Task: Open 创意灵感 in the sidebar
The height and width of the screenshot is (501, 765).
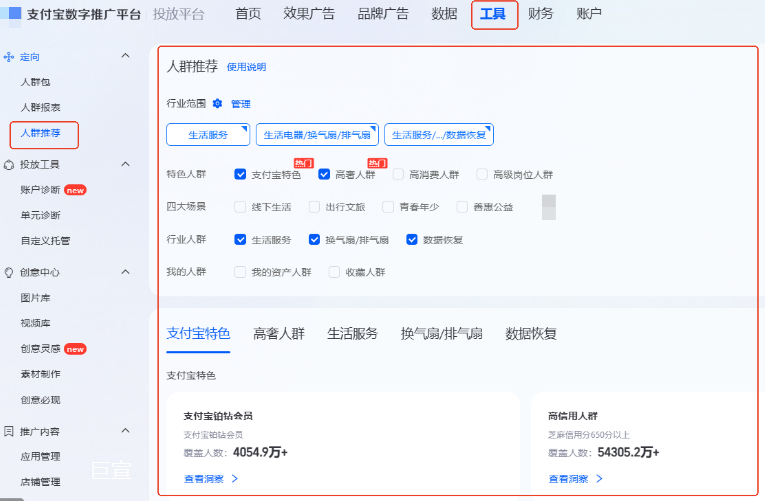Action: click(x=40, y=348)
